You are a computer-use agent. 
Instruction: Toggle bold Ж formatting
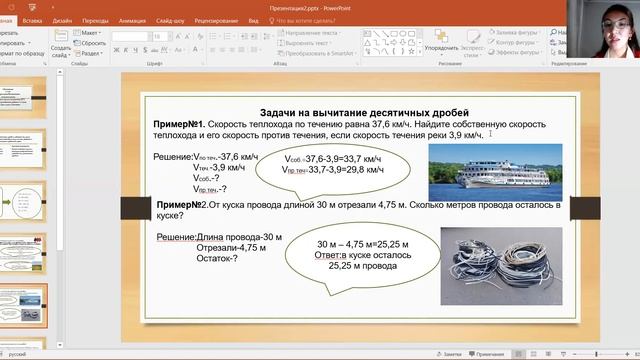pyautogui.click(x=116, y=50)
